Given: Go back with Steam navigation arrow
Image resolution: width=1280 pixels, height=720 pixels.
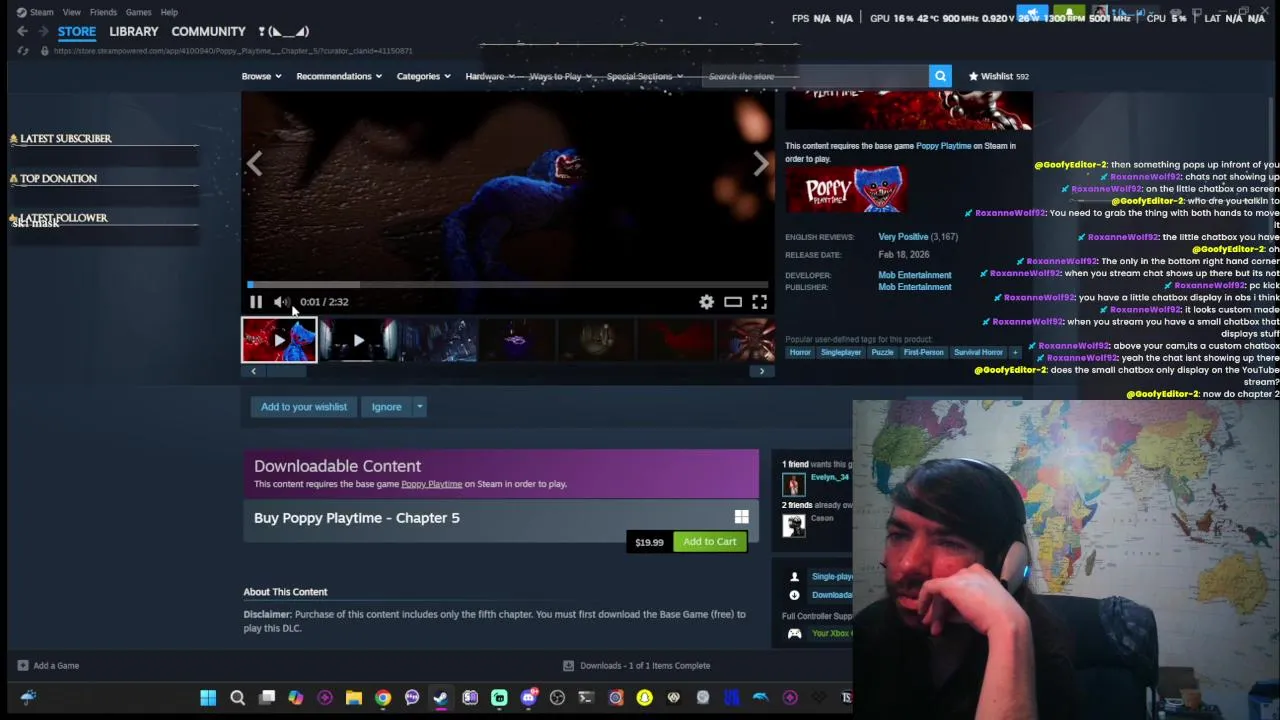Looking at the screenshot, I should click(22, 32).
